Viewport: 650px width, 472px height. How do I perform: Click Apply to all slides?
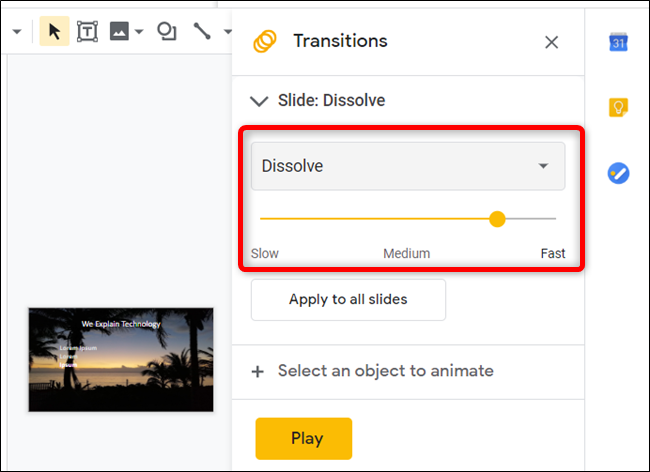coord(348,299)
